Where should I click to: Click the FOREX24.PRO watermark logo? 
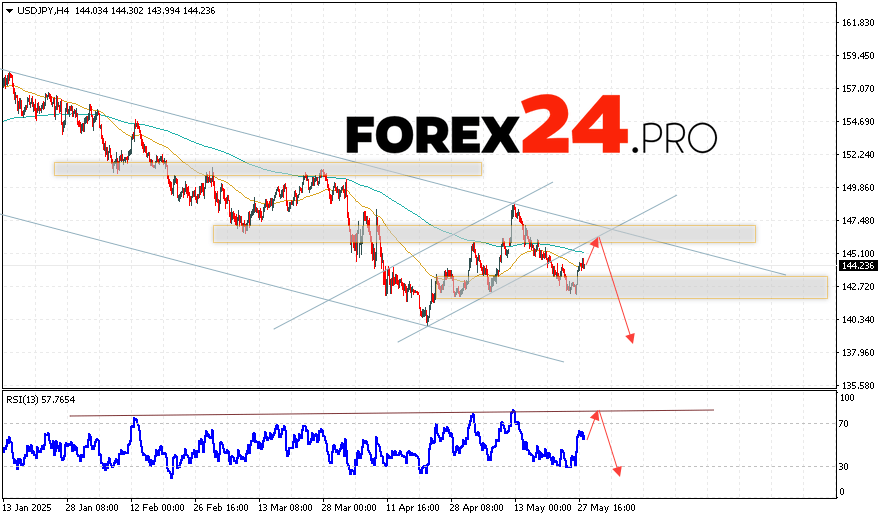tap(531, 125)
